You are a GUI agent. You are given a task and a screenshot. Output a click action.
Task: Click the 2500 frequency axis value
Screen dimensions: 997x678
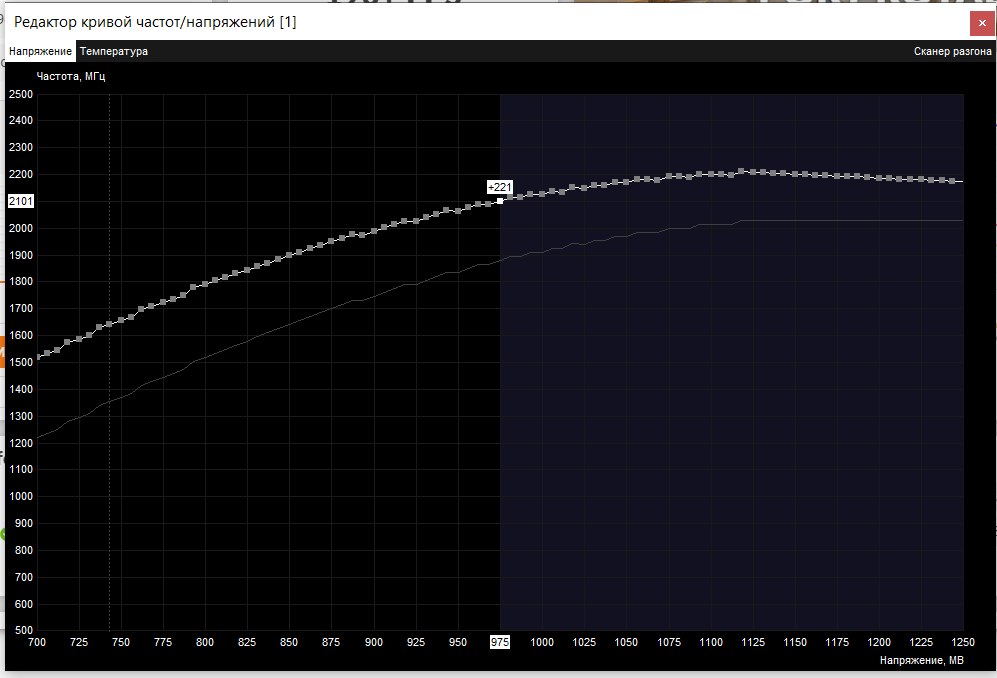(20, 94)
